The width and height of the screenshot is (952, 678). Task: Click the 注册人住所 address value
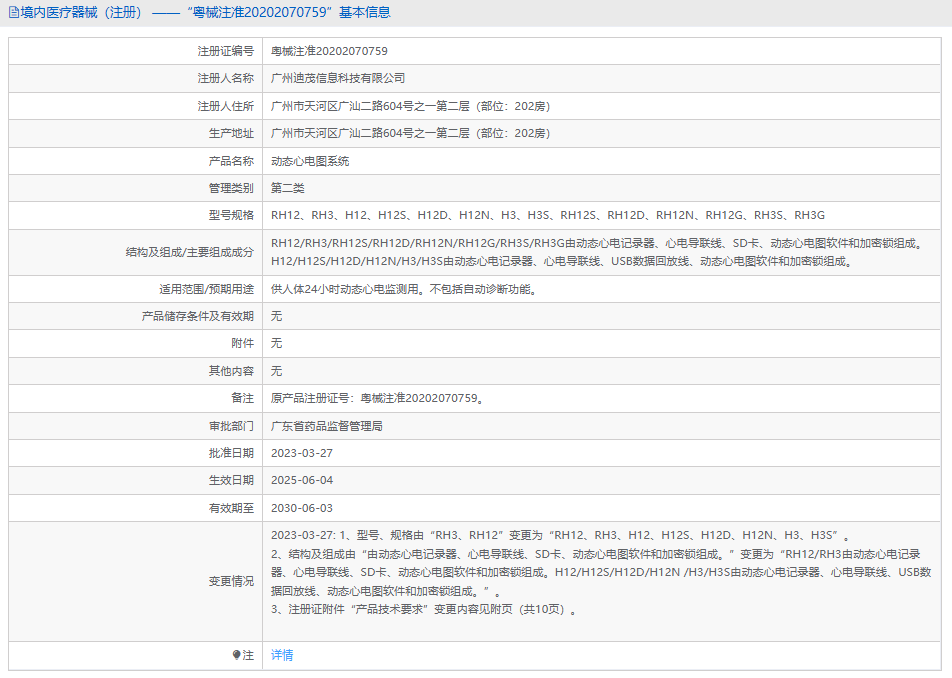pyautogui.click(x=411, y=106)
